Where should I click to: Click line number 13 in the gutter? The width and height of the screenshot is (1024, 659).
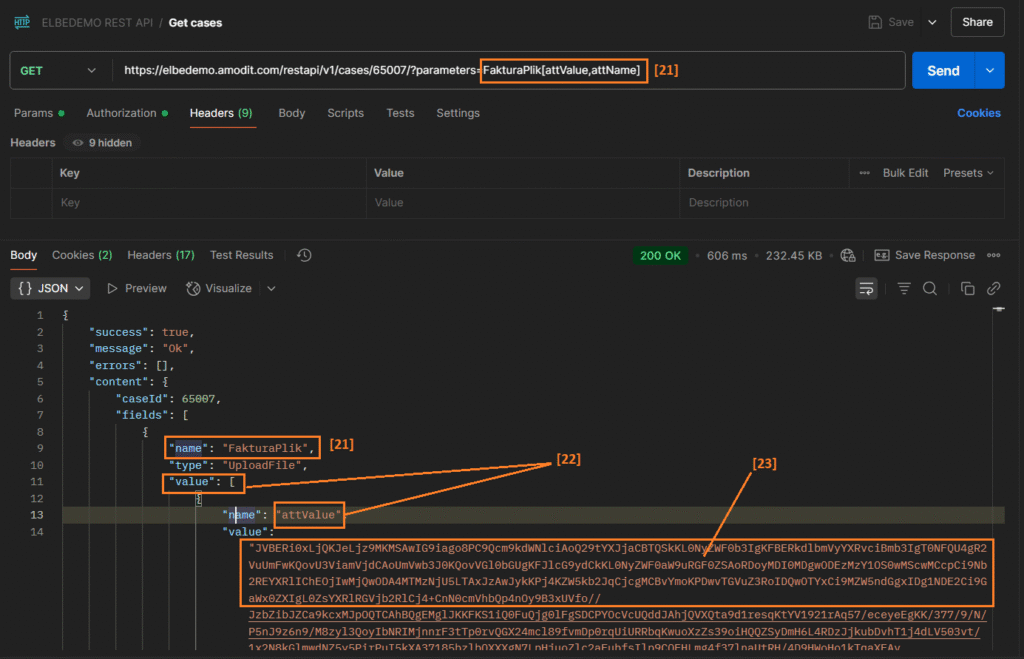(x=37, y=515)
